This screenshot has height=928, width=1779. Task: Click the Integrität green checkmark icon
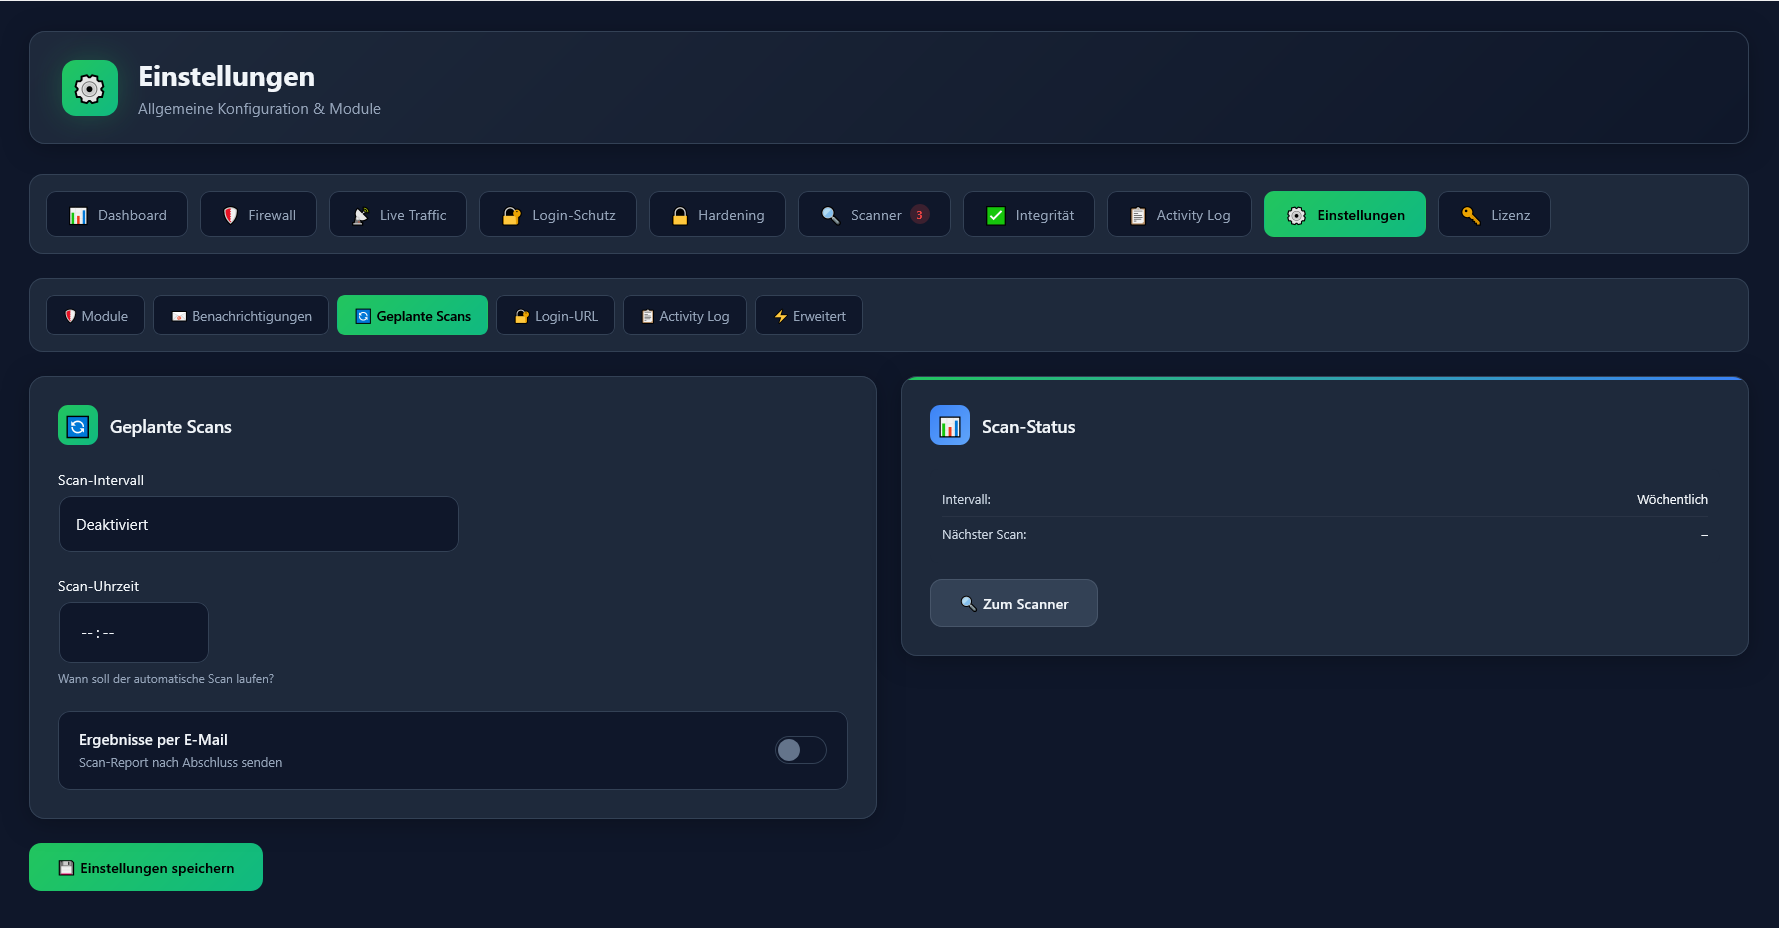pyautogui.click(x=996, y=215)
